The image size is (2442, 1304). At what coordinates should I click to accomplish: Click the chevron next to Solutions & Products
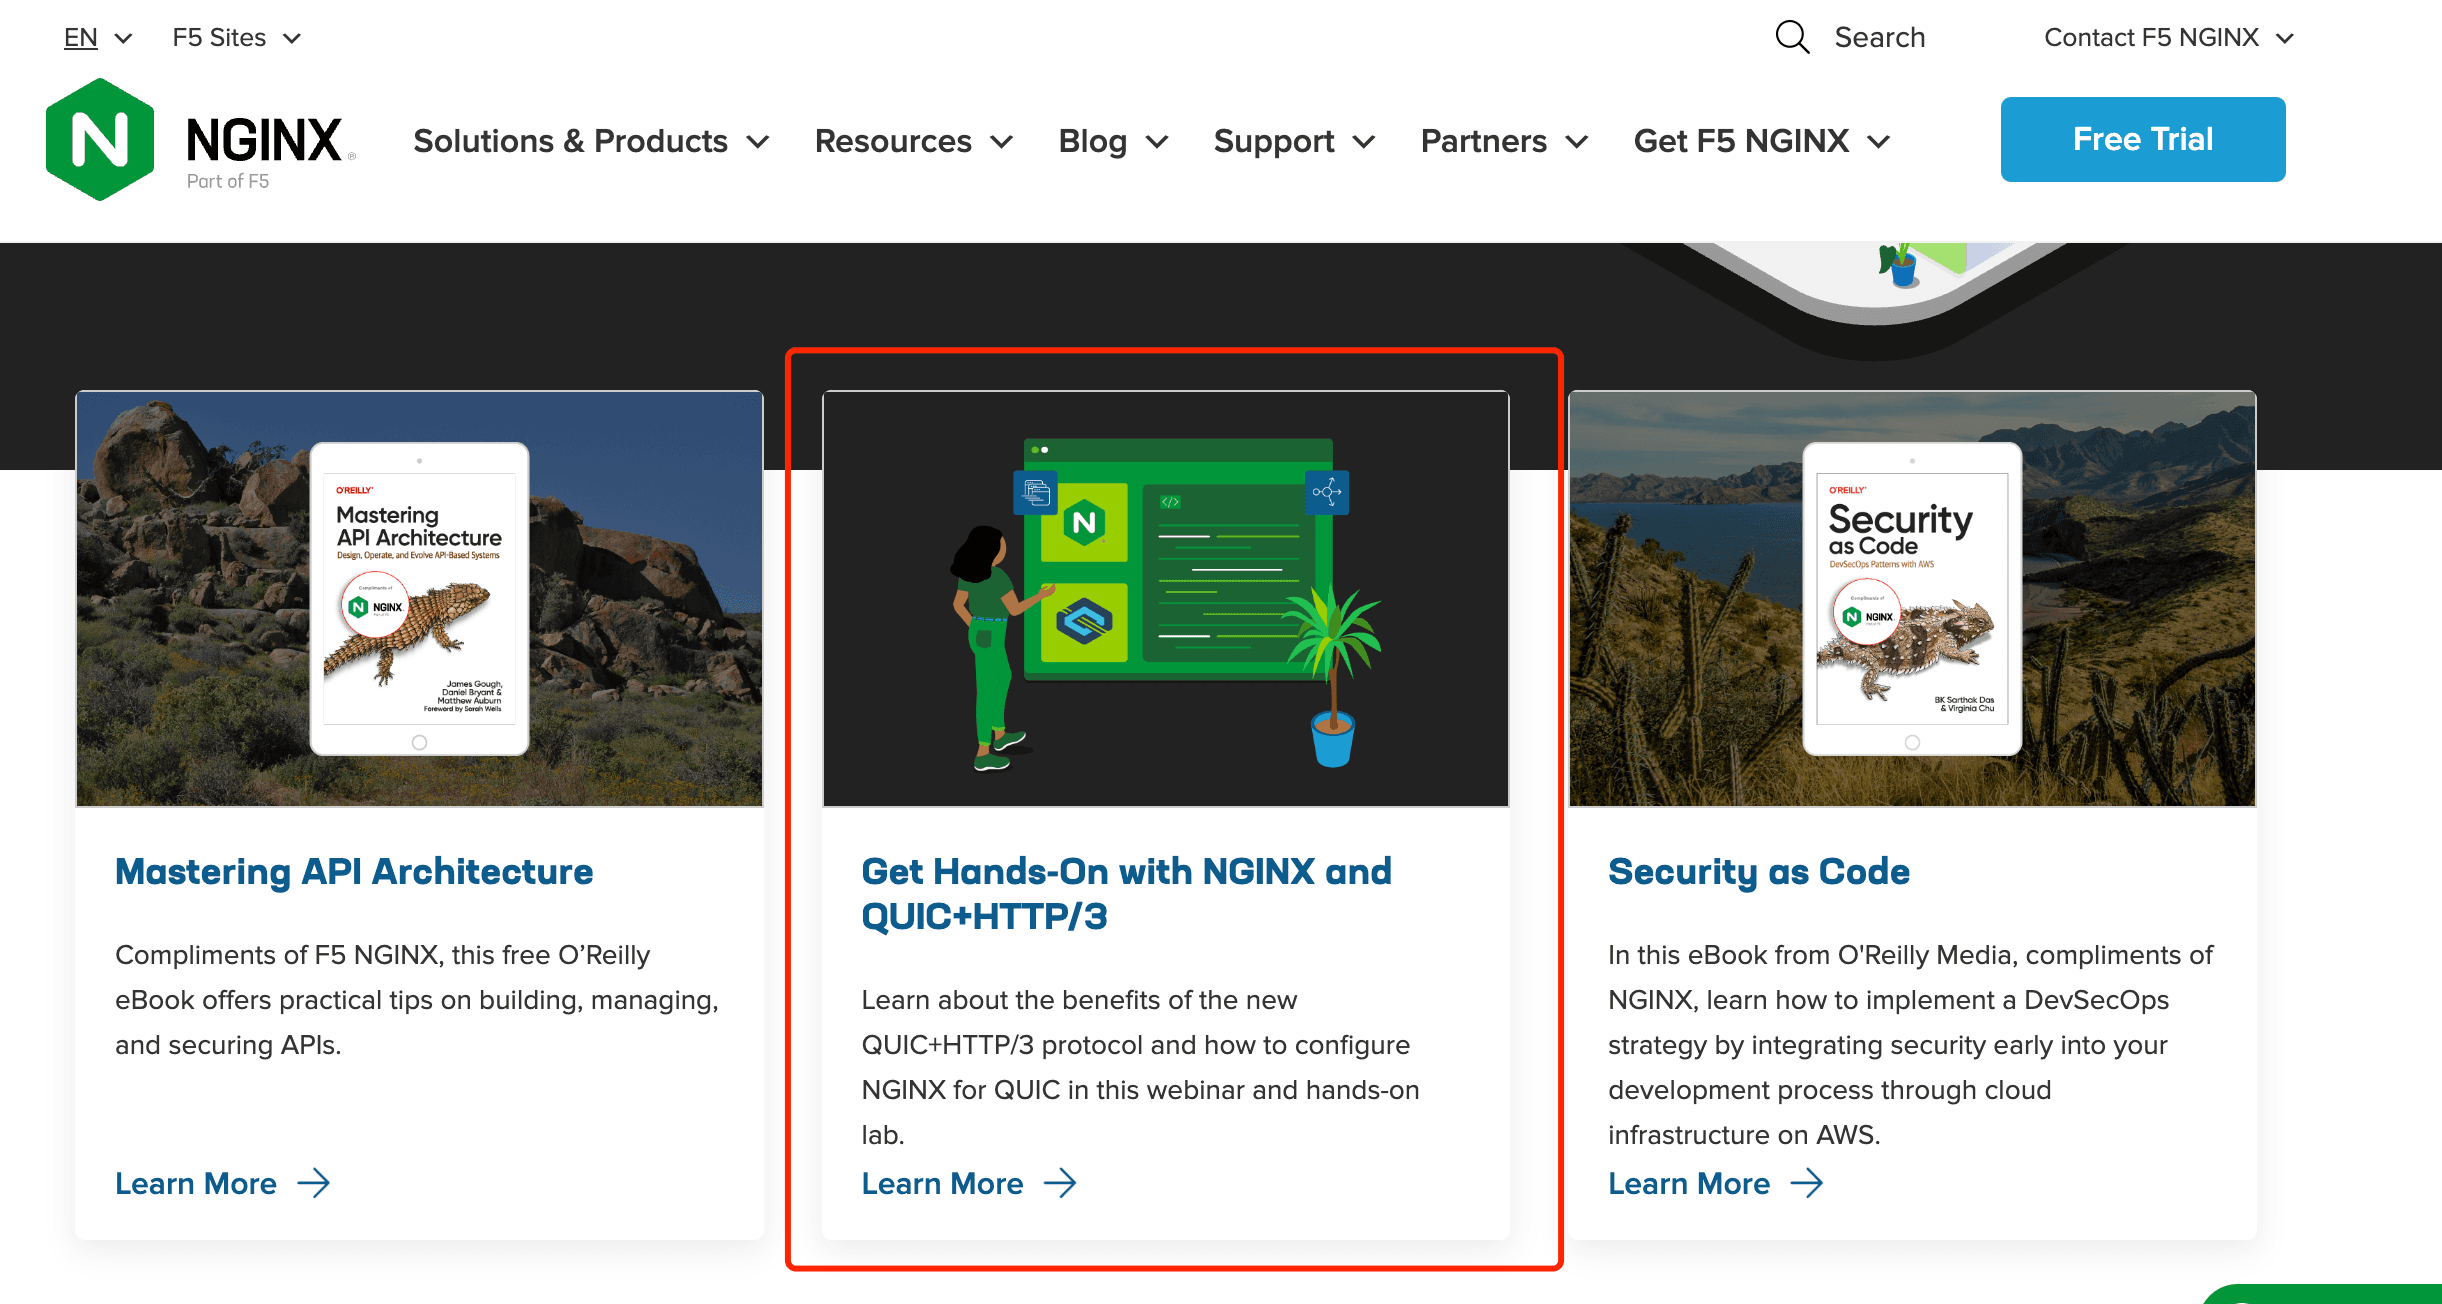click(758, 142)
